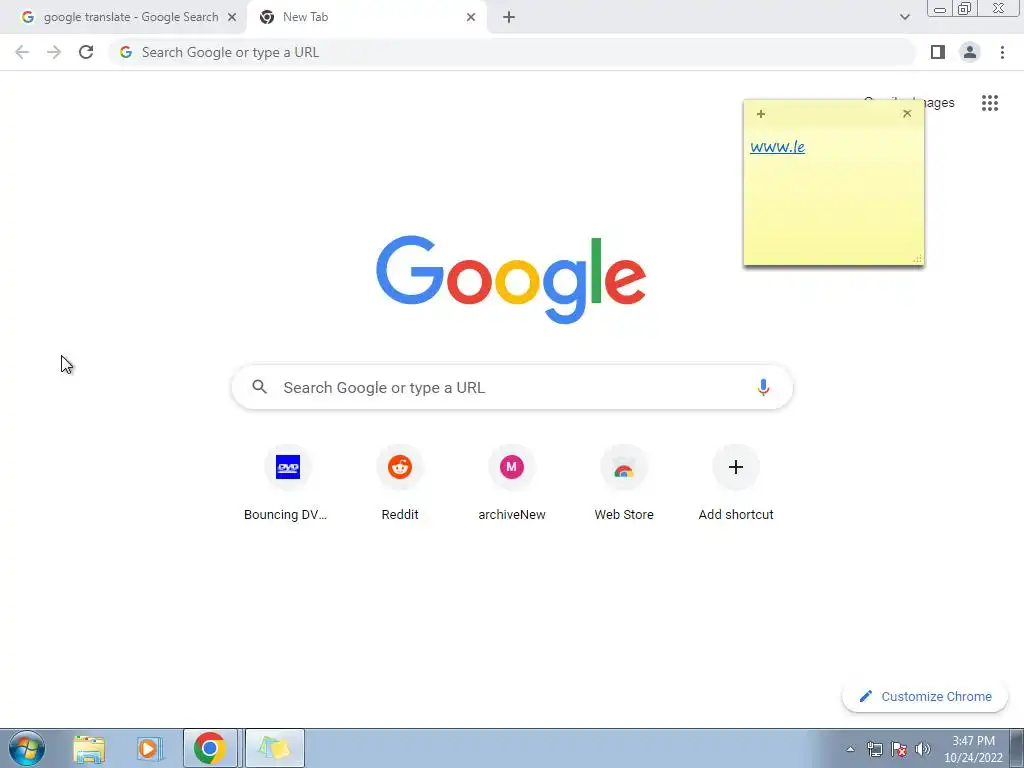Click the browser forward arrow

(x=54, y=52)
